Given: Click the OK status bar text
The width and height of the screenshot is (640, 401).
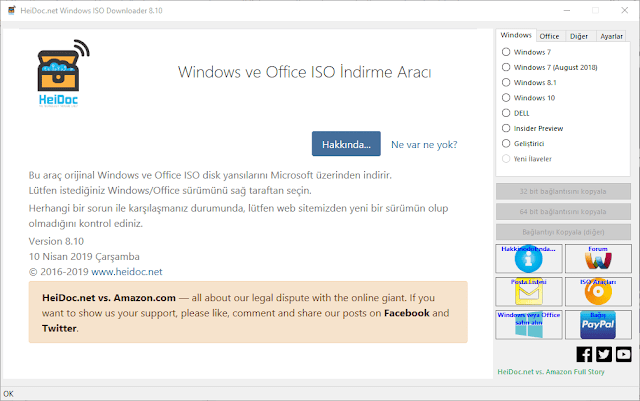Looking at the screenshot, I should pos(8,394).
